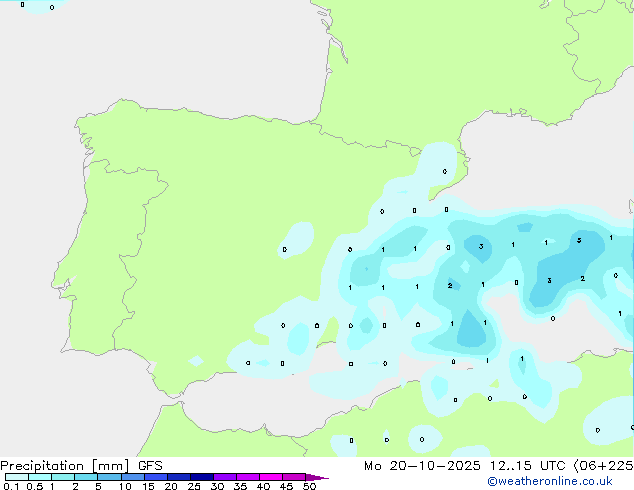Click the '20' legend label

(x=171, y=486)
